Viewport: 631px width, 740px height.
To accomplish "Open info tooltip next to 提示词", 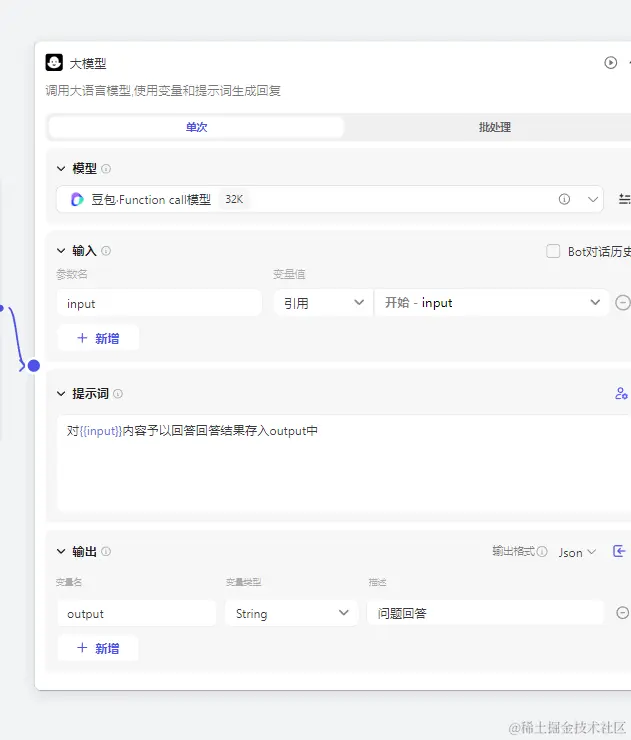I will [x=118, y=394].
